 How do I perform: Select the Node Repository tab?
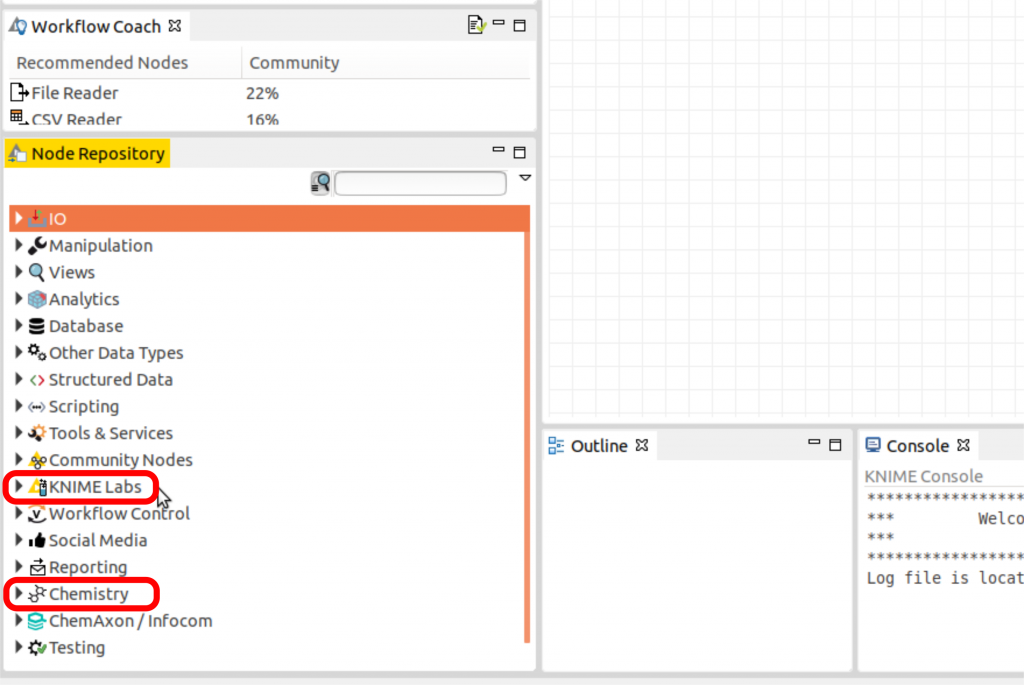88,153
